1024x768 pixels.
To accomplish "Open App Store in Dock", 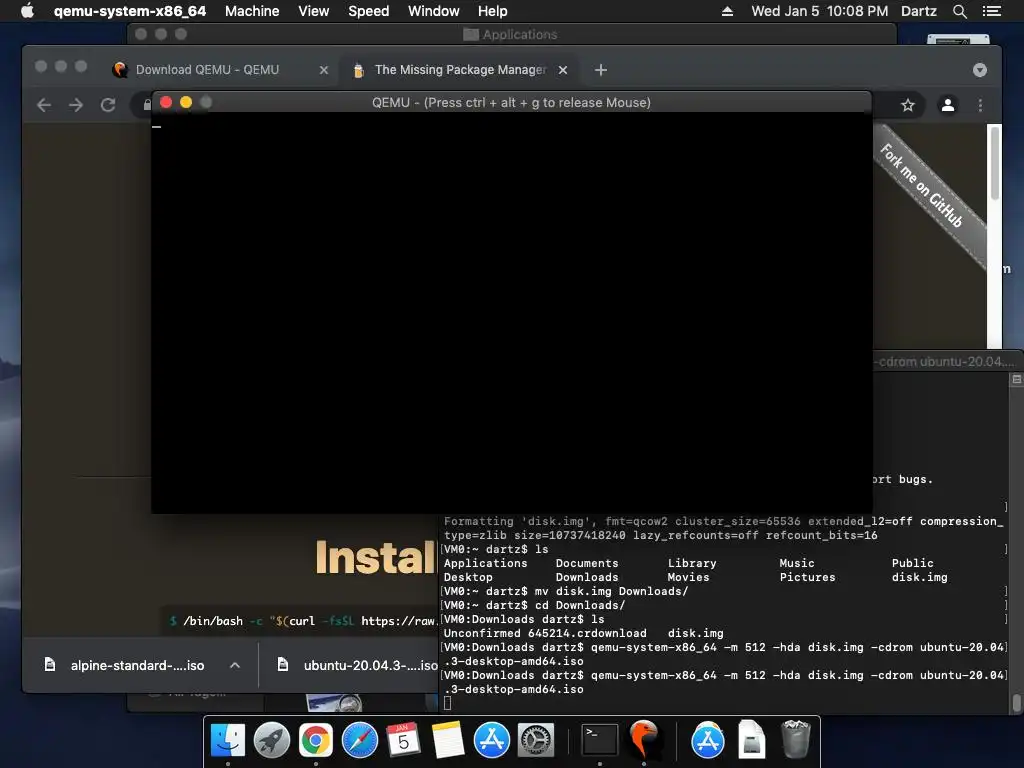I will click(x=492, y=740).
